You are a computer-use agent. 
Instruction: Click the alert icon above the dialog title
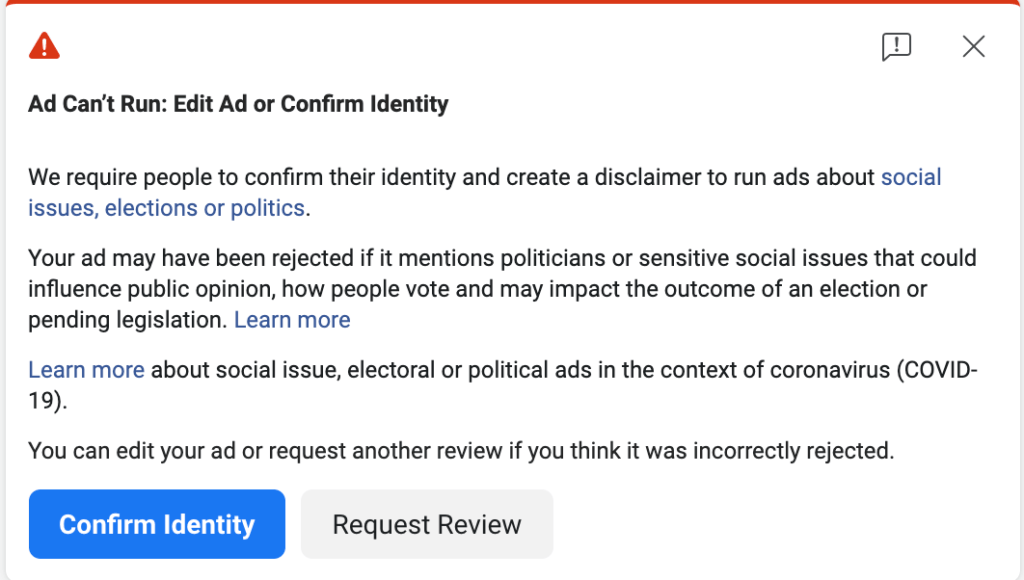pos(44,45)
